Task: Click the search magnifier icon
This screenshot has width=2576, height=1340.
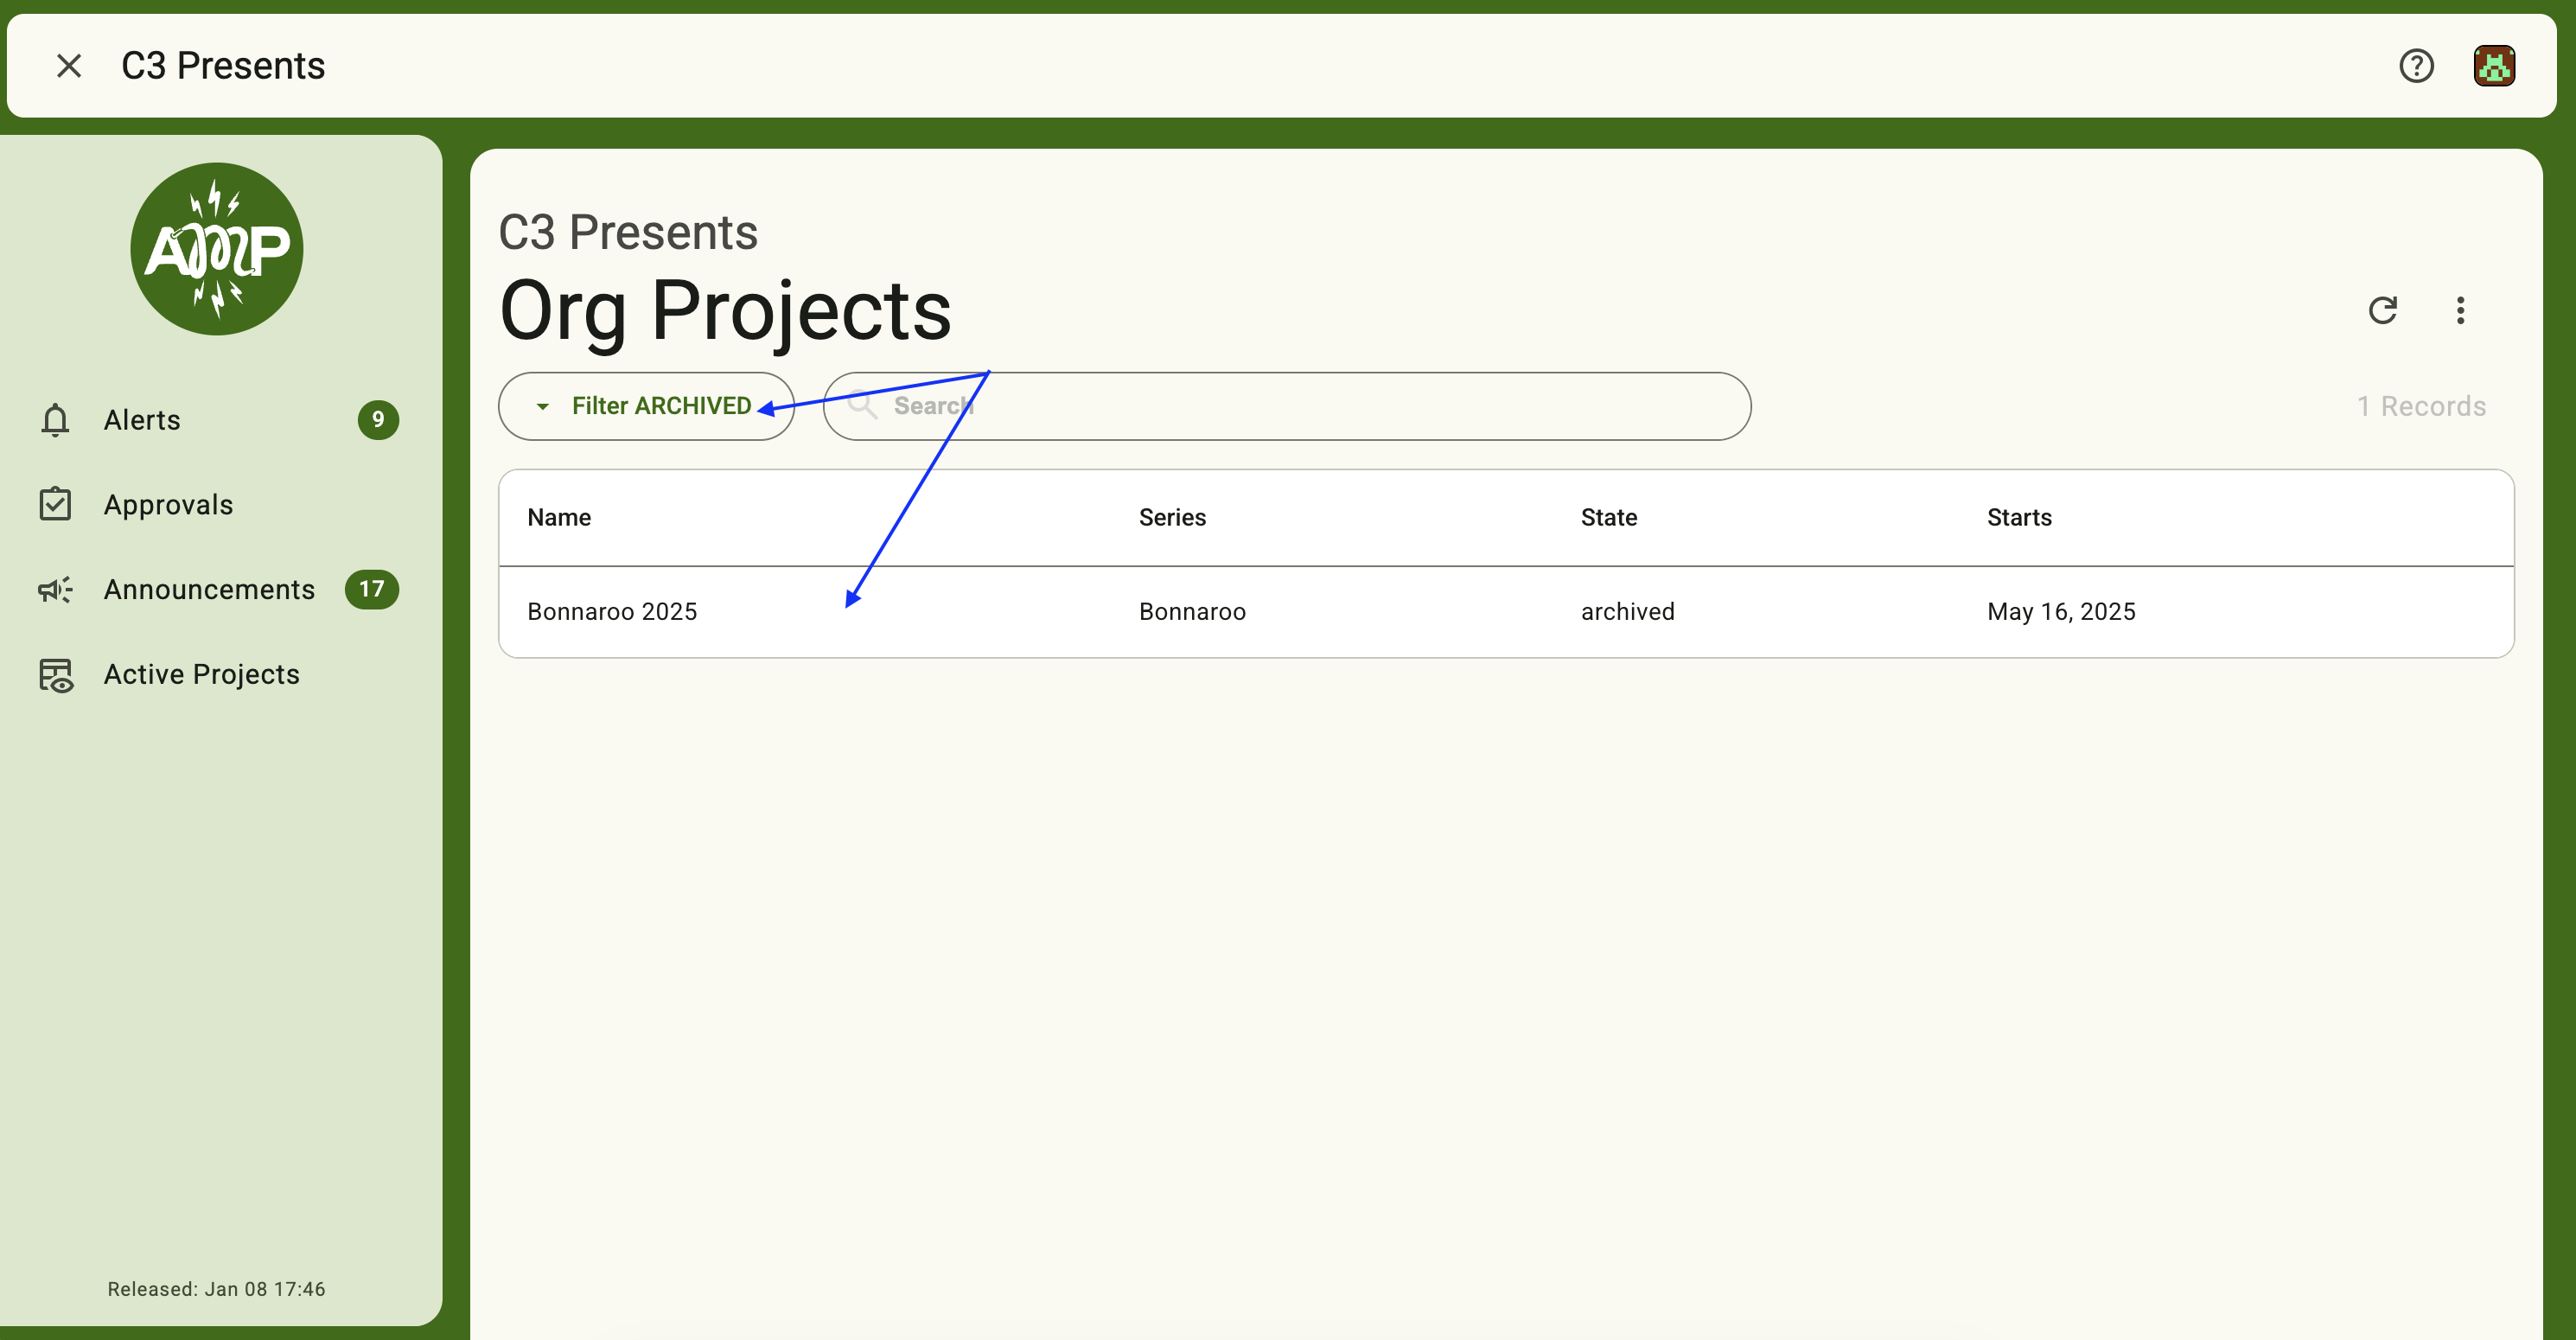Action: click(x=862, y=405)
